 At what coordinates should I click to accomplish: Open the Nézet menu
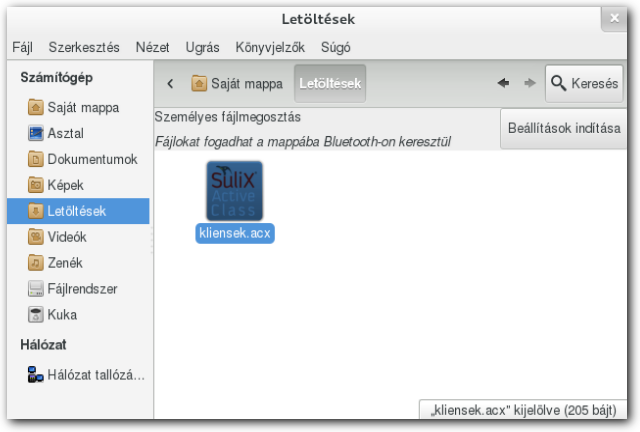[152, 47]
